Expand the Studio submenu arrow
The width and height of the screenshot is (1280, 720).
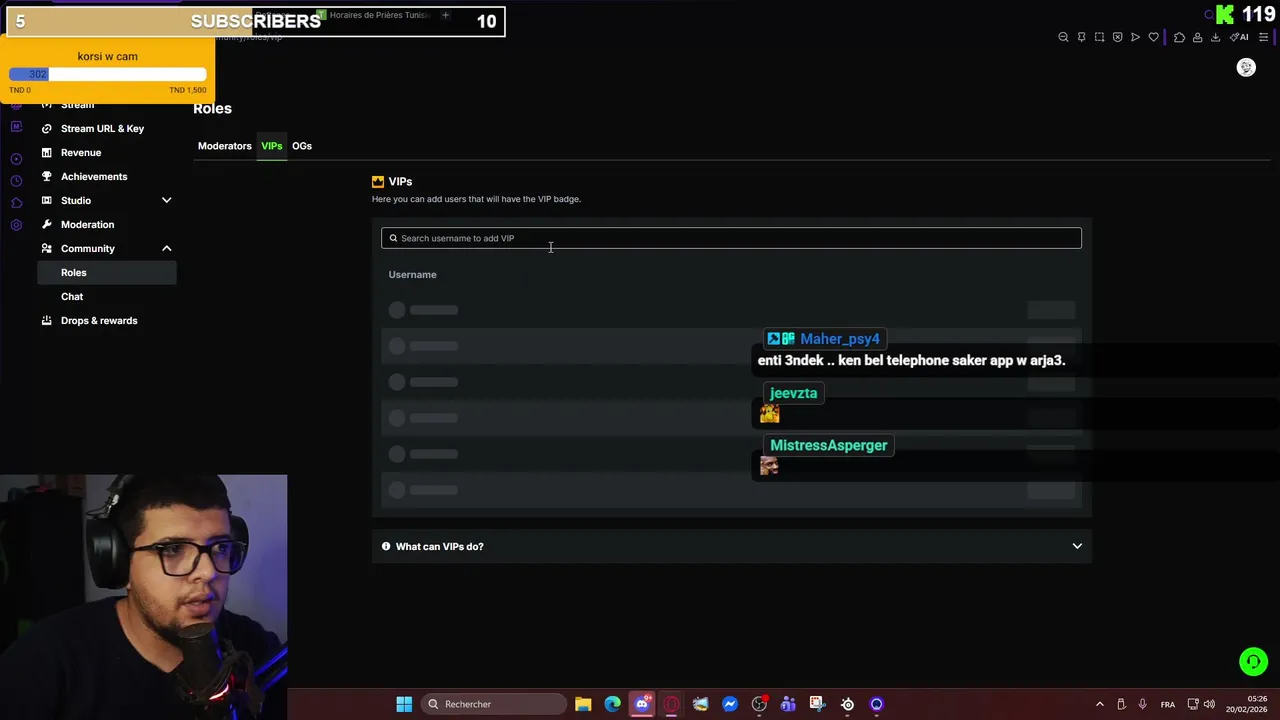coord(167,201)
